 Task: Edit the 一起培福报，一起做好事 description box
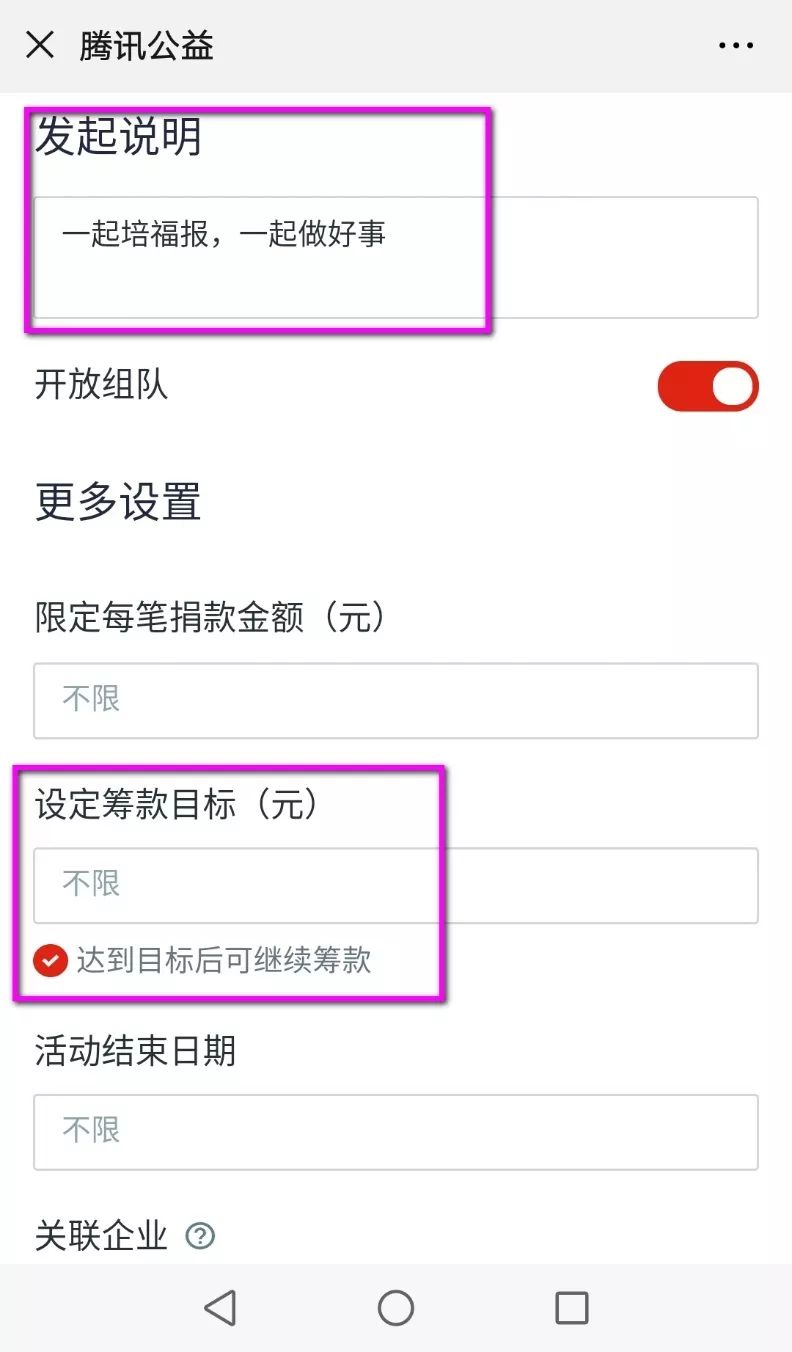coord(395,258)
